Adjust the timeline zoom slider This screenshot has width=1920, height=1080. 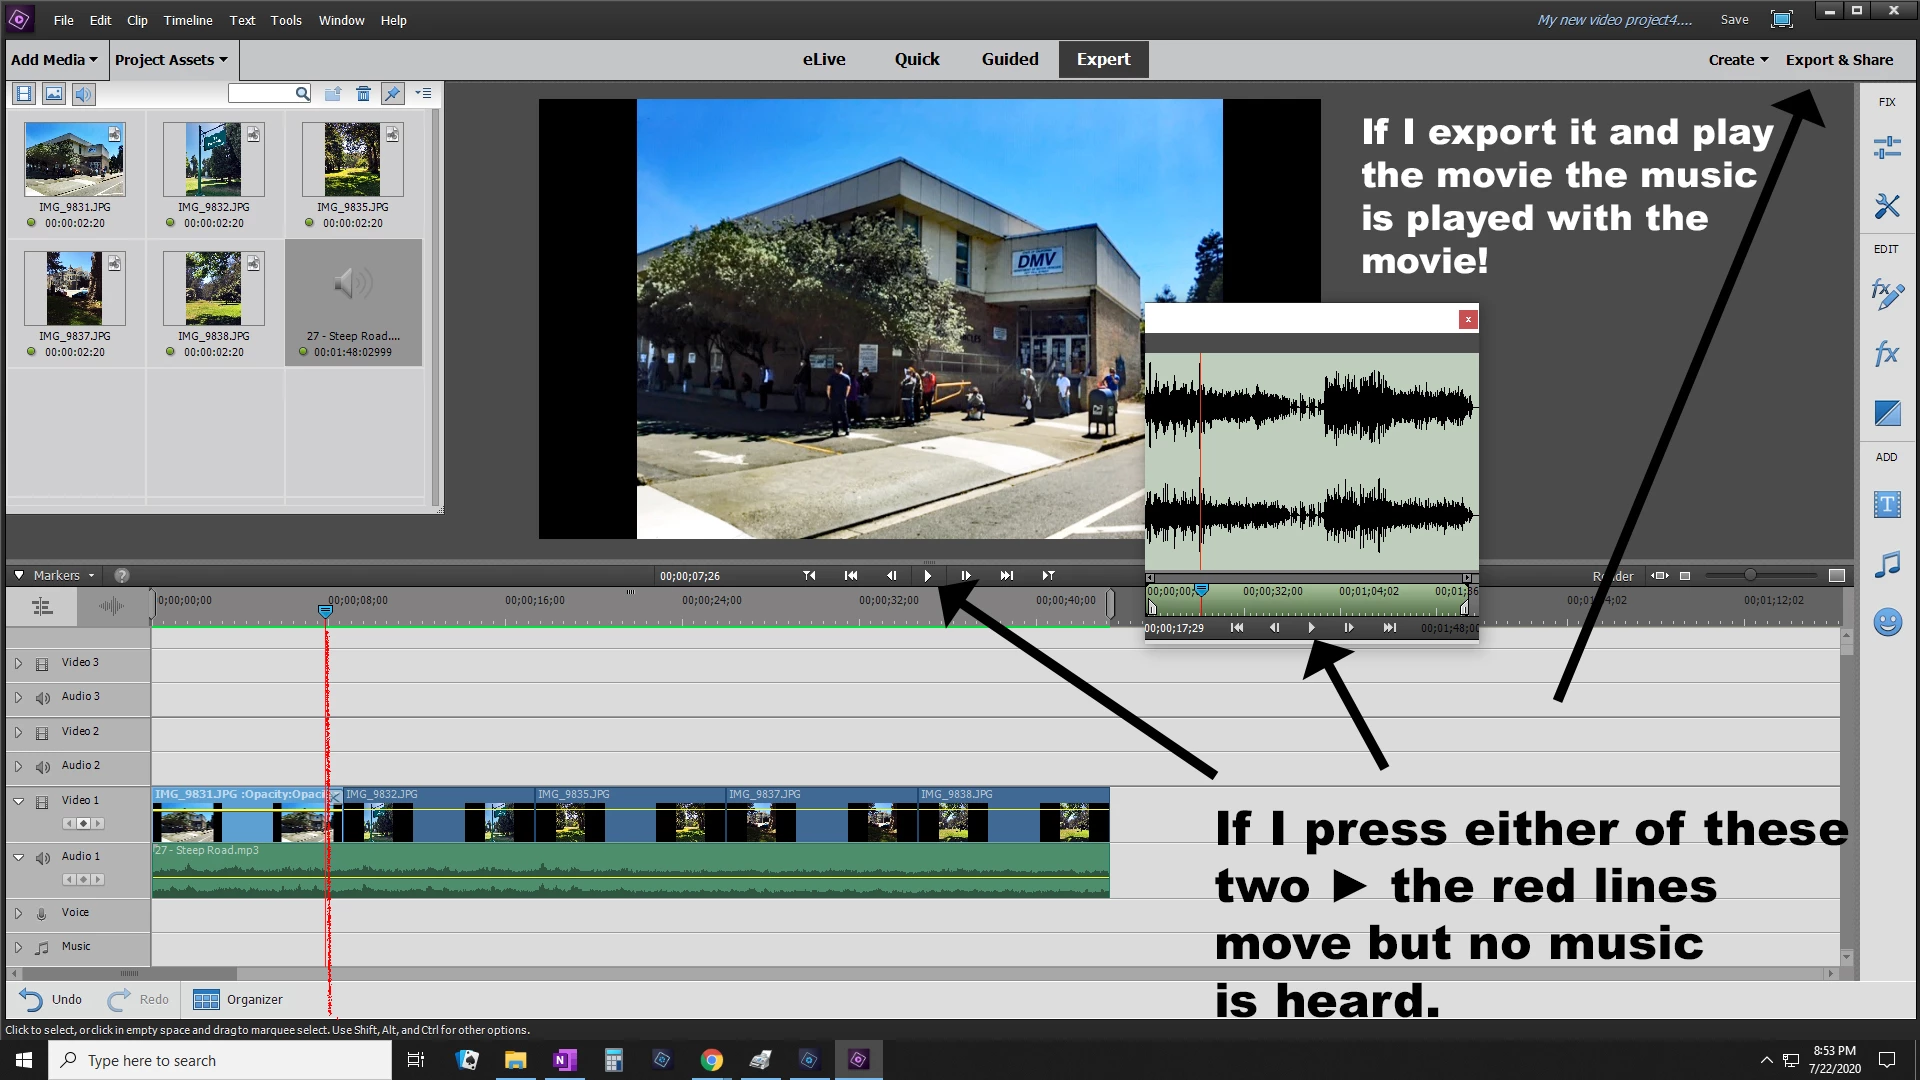pos(1750,575)
